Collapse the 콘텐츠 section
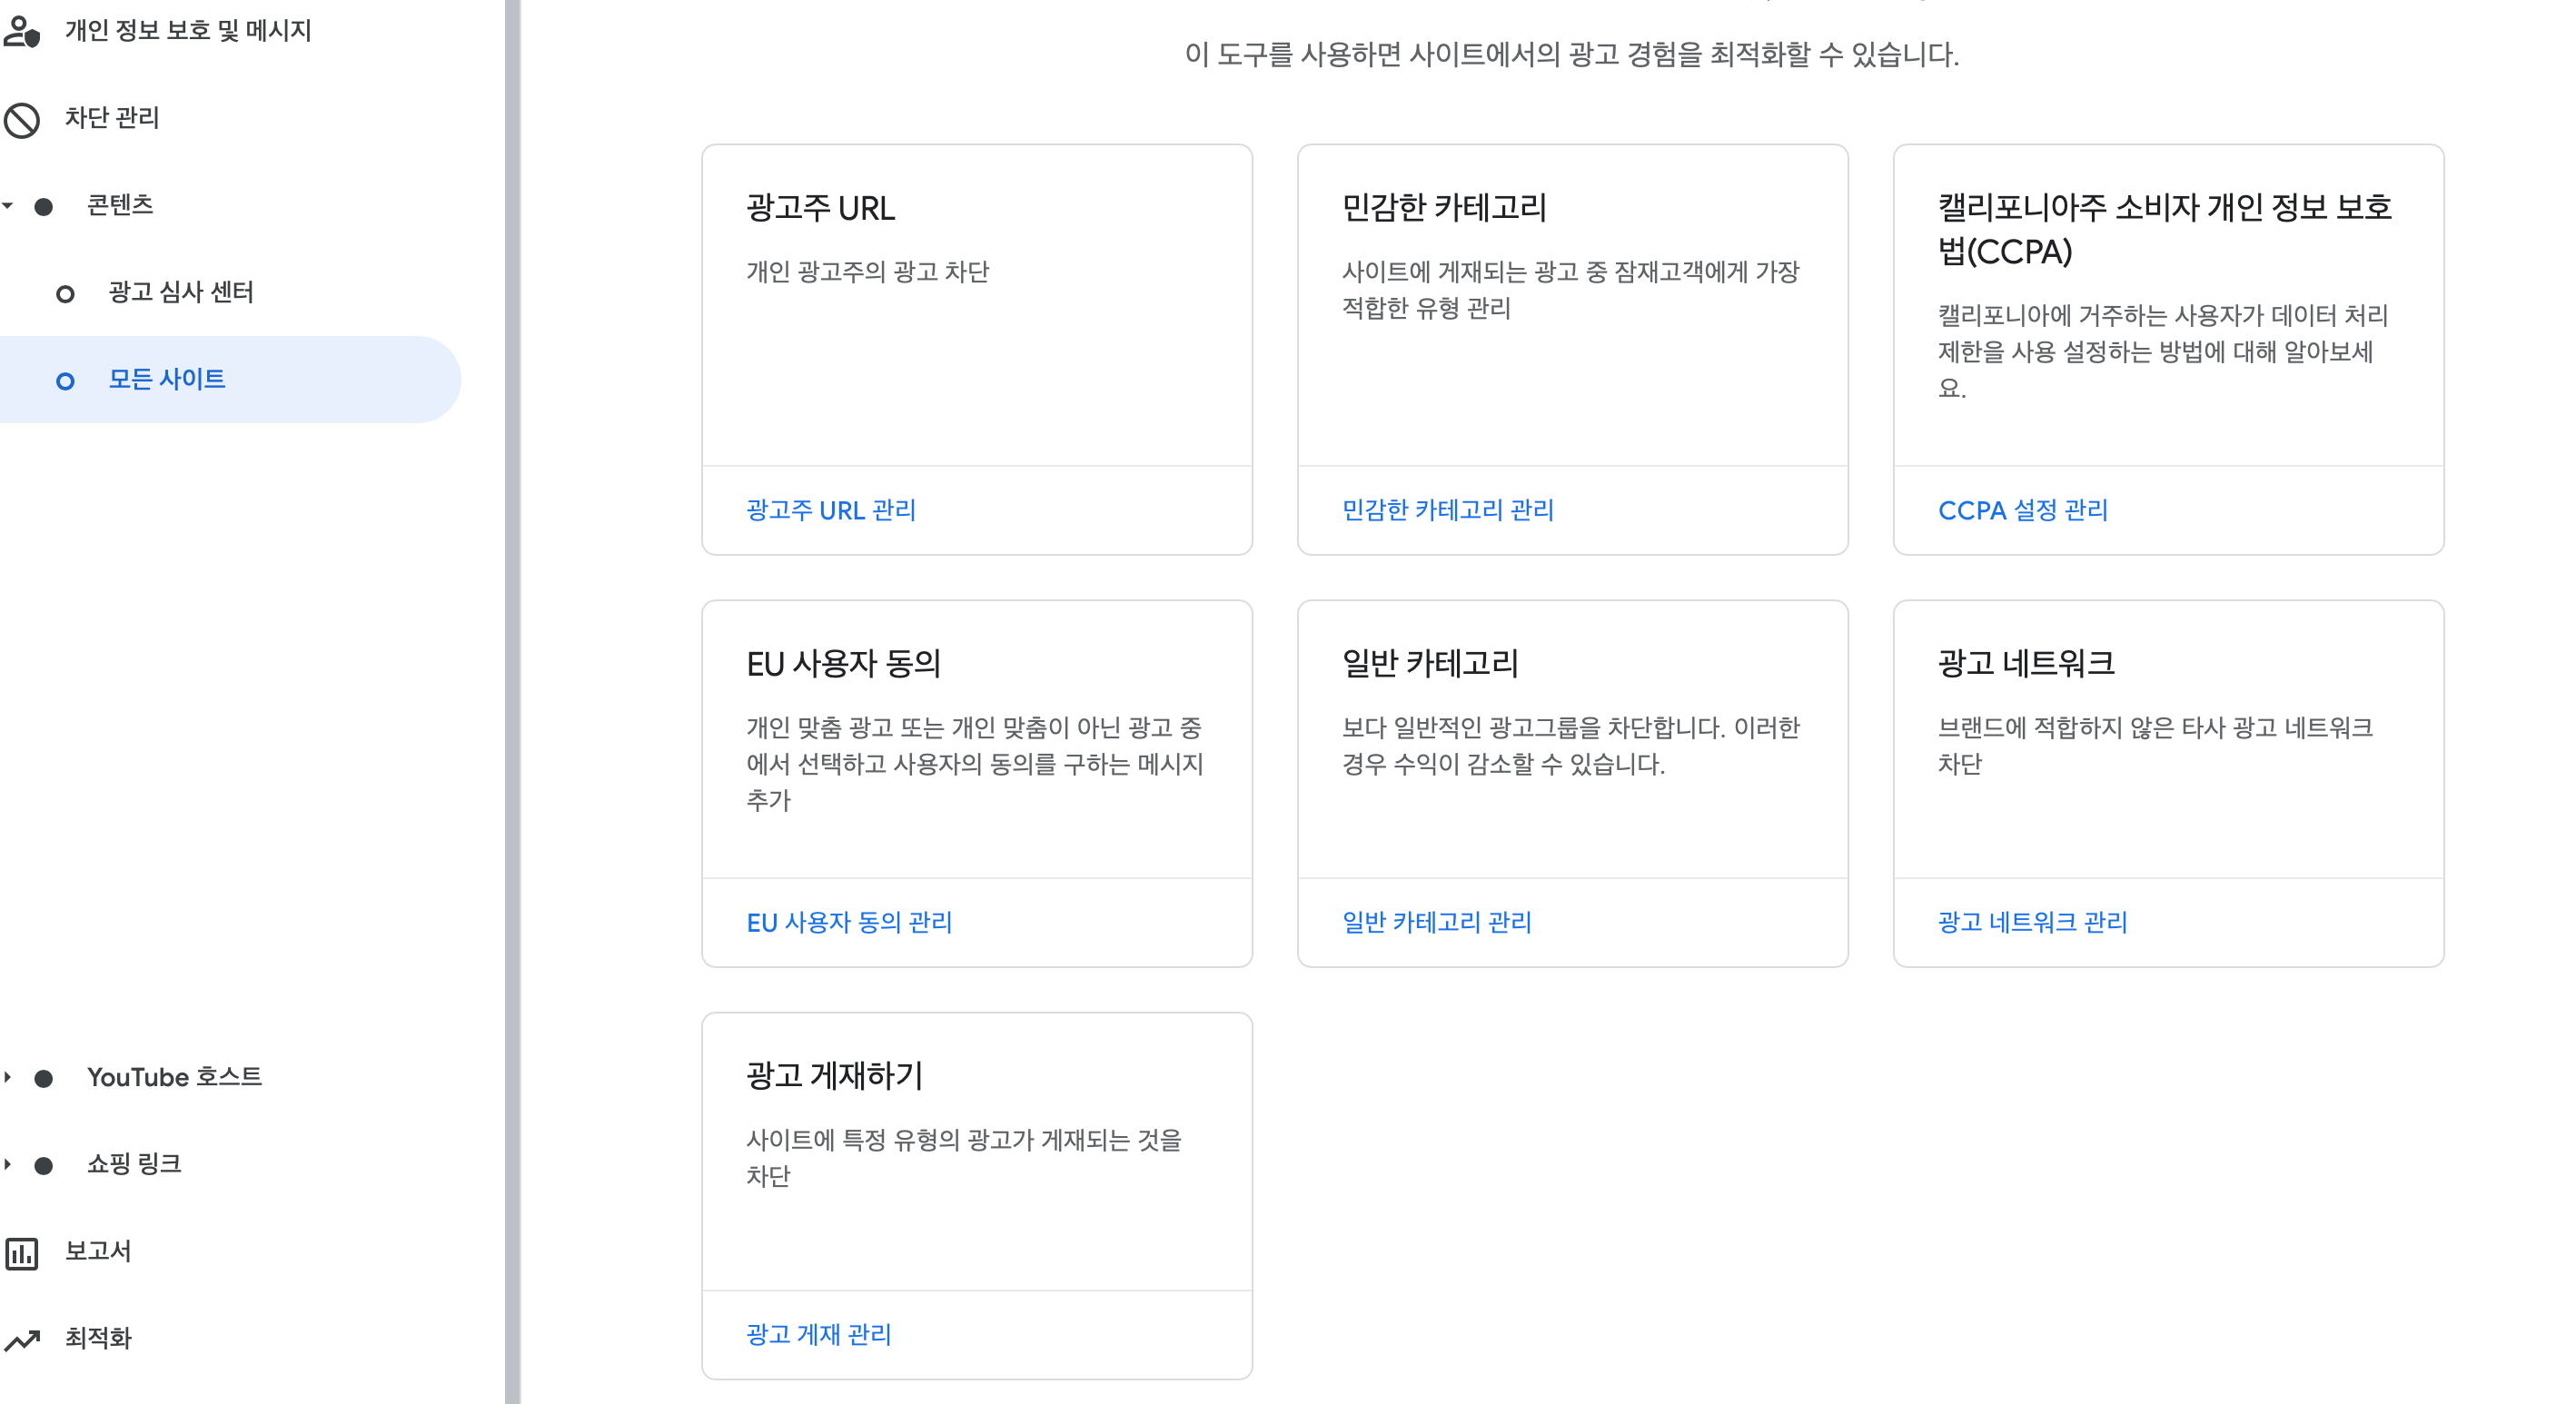Viewport: 2576px width, 1404px height. click(8, 206)
